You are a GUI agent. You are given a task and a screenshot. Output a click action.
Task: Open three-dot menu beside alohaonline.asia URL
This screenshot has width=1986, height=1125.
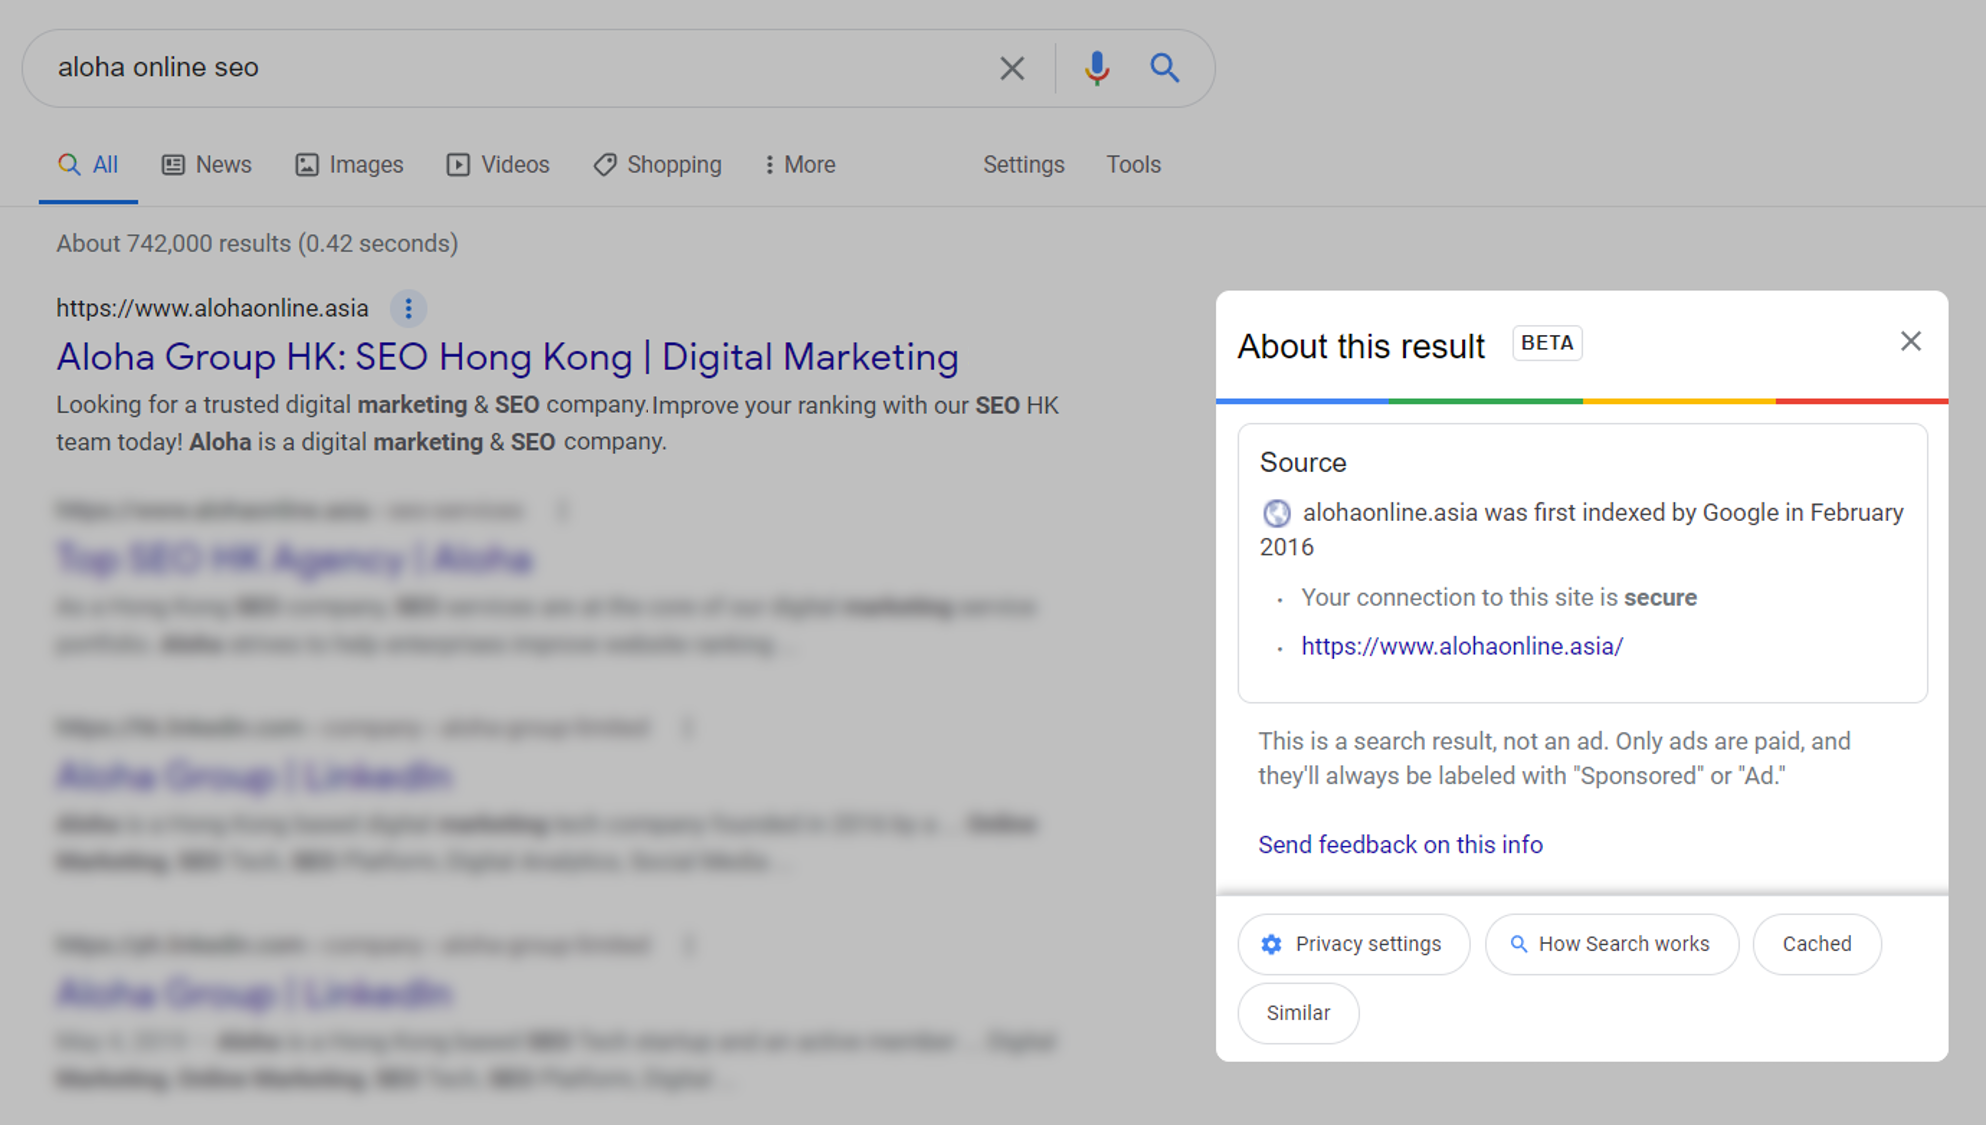(x=408, y=309)
